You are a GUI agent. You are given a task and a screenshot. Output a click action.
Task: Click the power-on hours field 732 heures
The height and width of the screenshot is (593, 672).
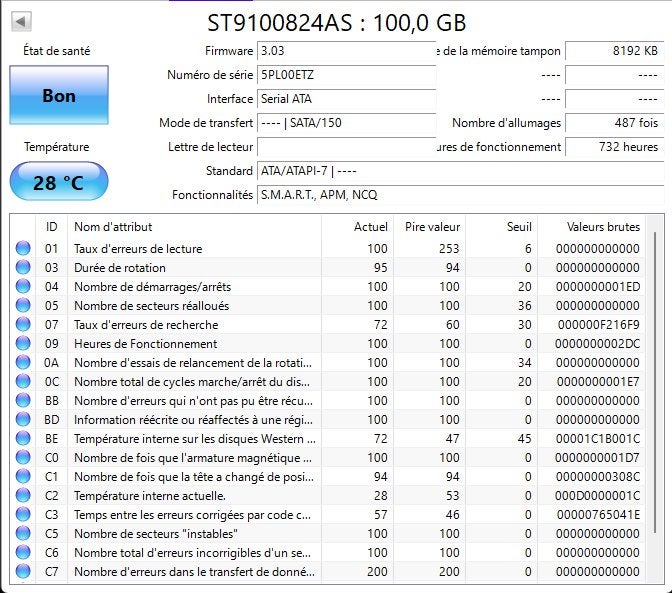[615, 147]
